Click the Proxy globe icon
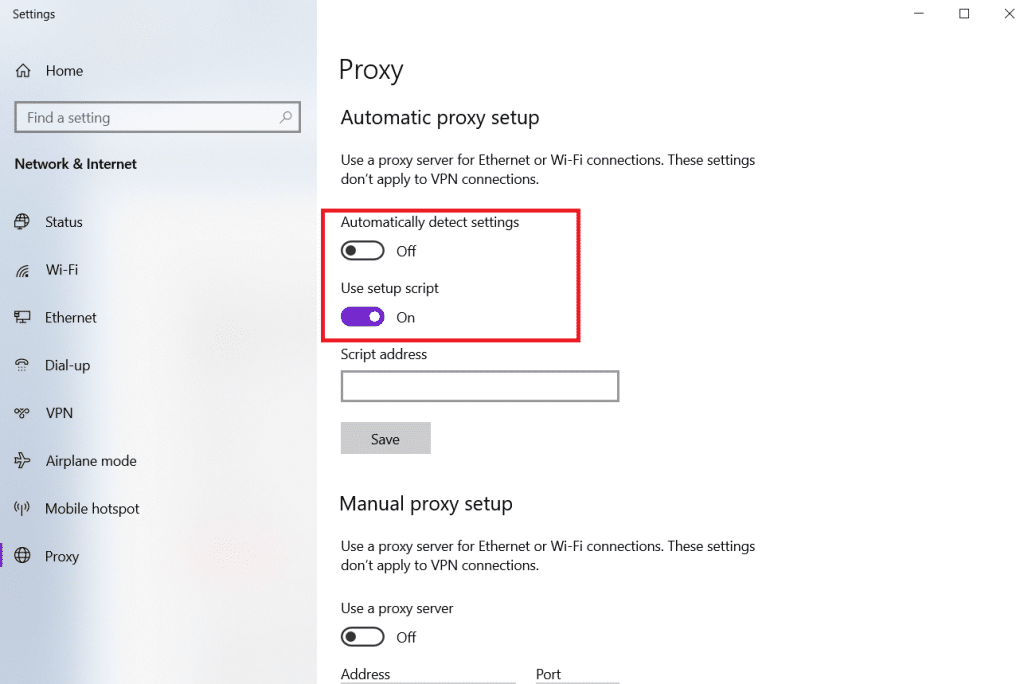 coord(23,556)
